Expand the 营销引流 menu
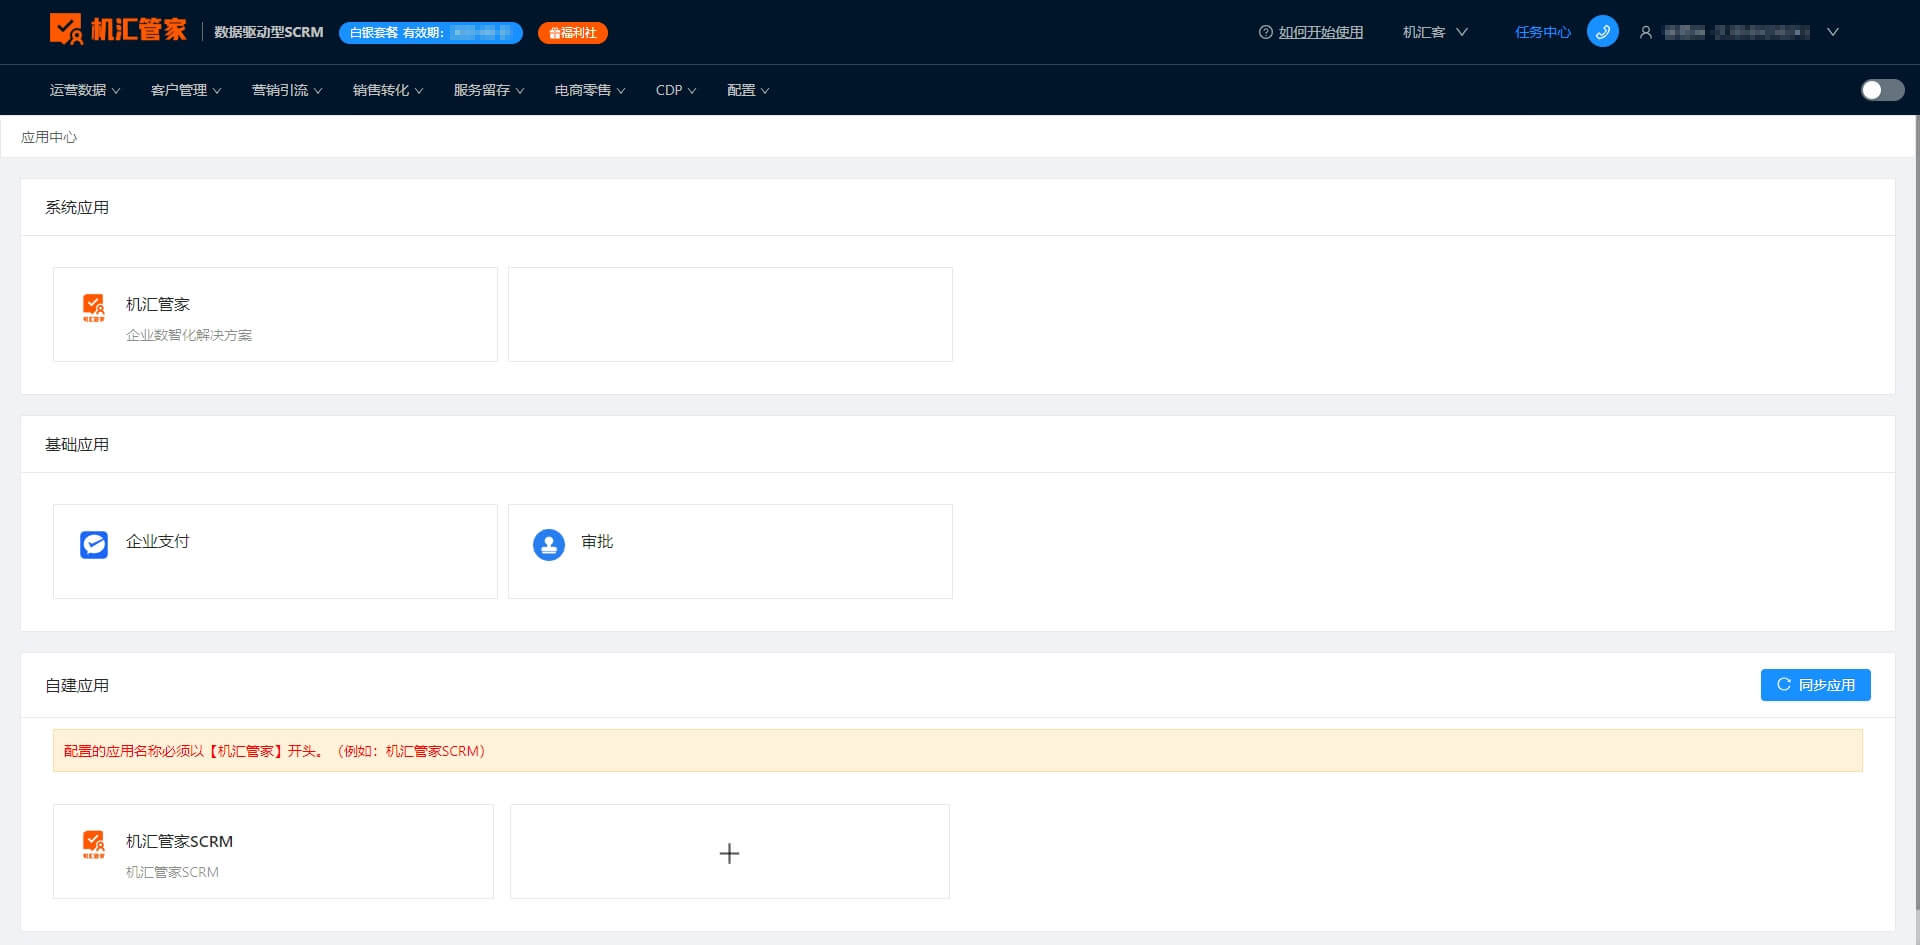This screenshot has height=945, width=1920. [287, 90]
